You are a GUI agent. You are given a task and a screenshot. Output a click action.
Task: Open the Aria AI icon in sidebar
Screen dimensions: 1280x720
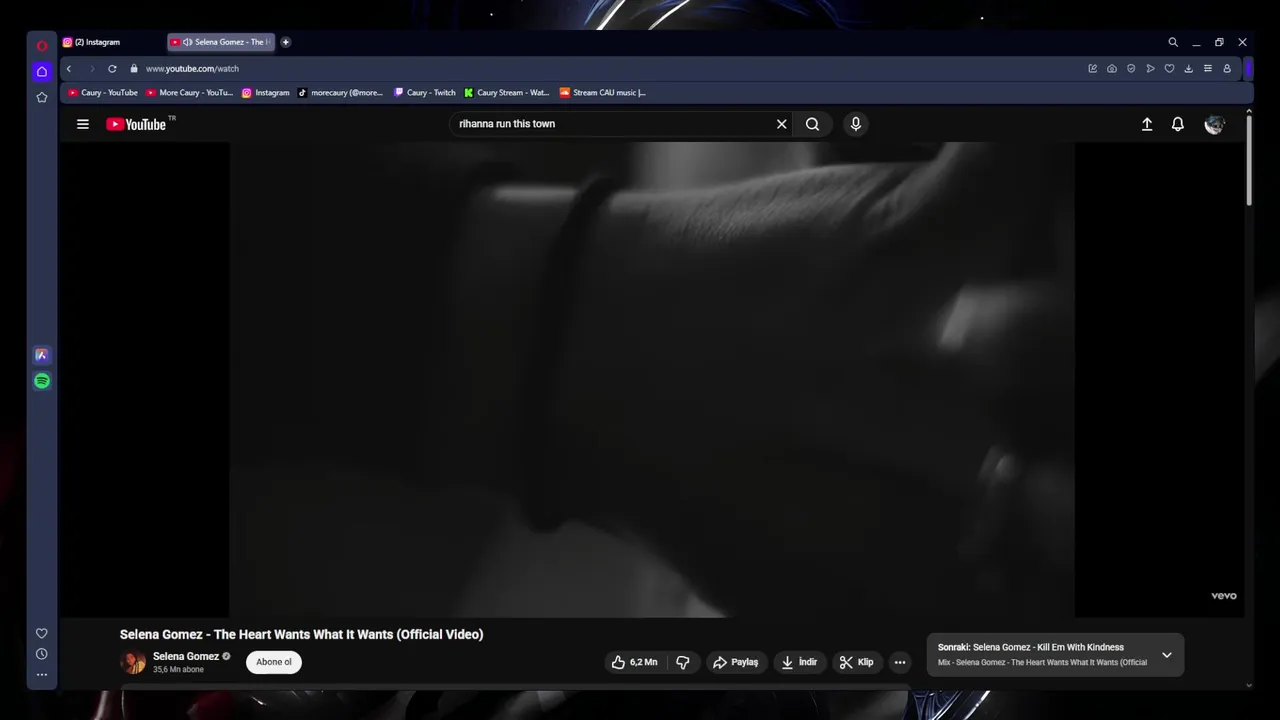tap(41, 355)
